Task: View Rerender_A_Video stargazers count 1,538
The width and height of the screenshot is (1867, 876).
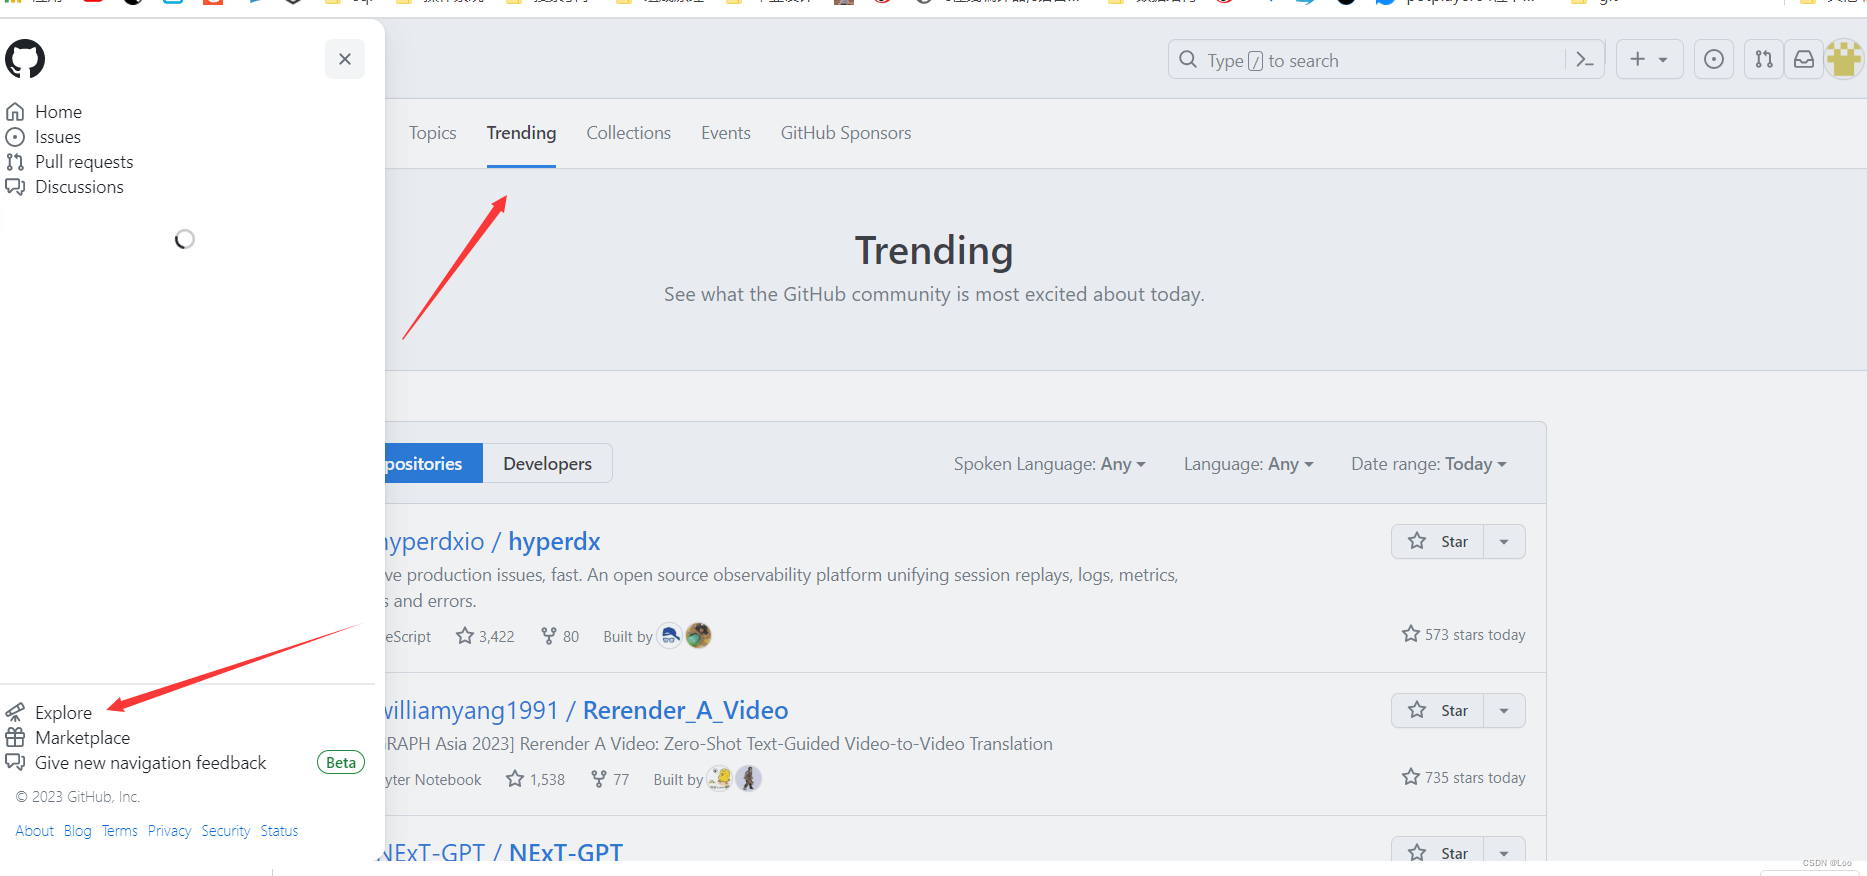Action: tap(535, 779)
